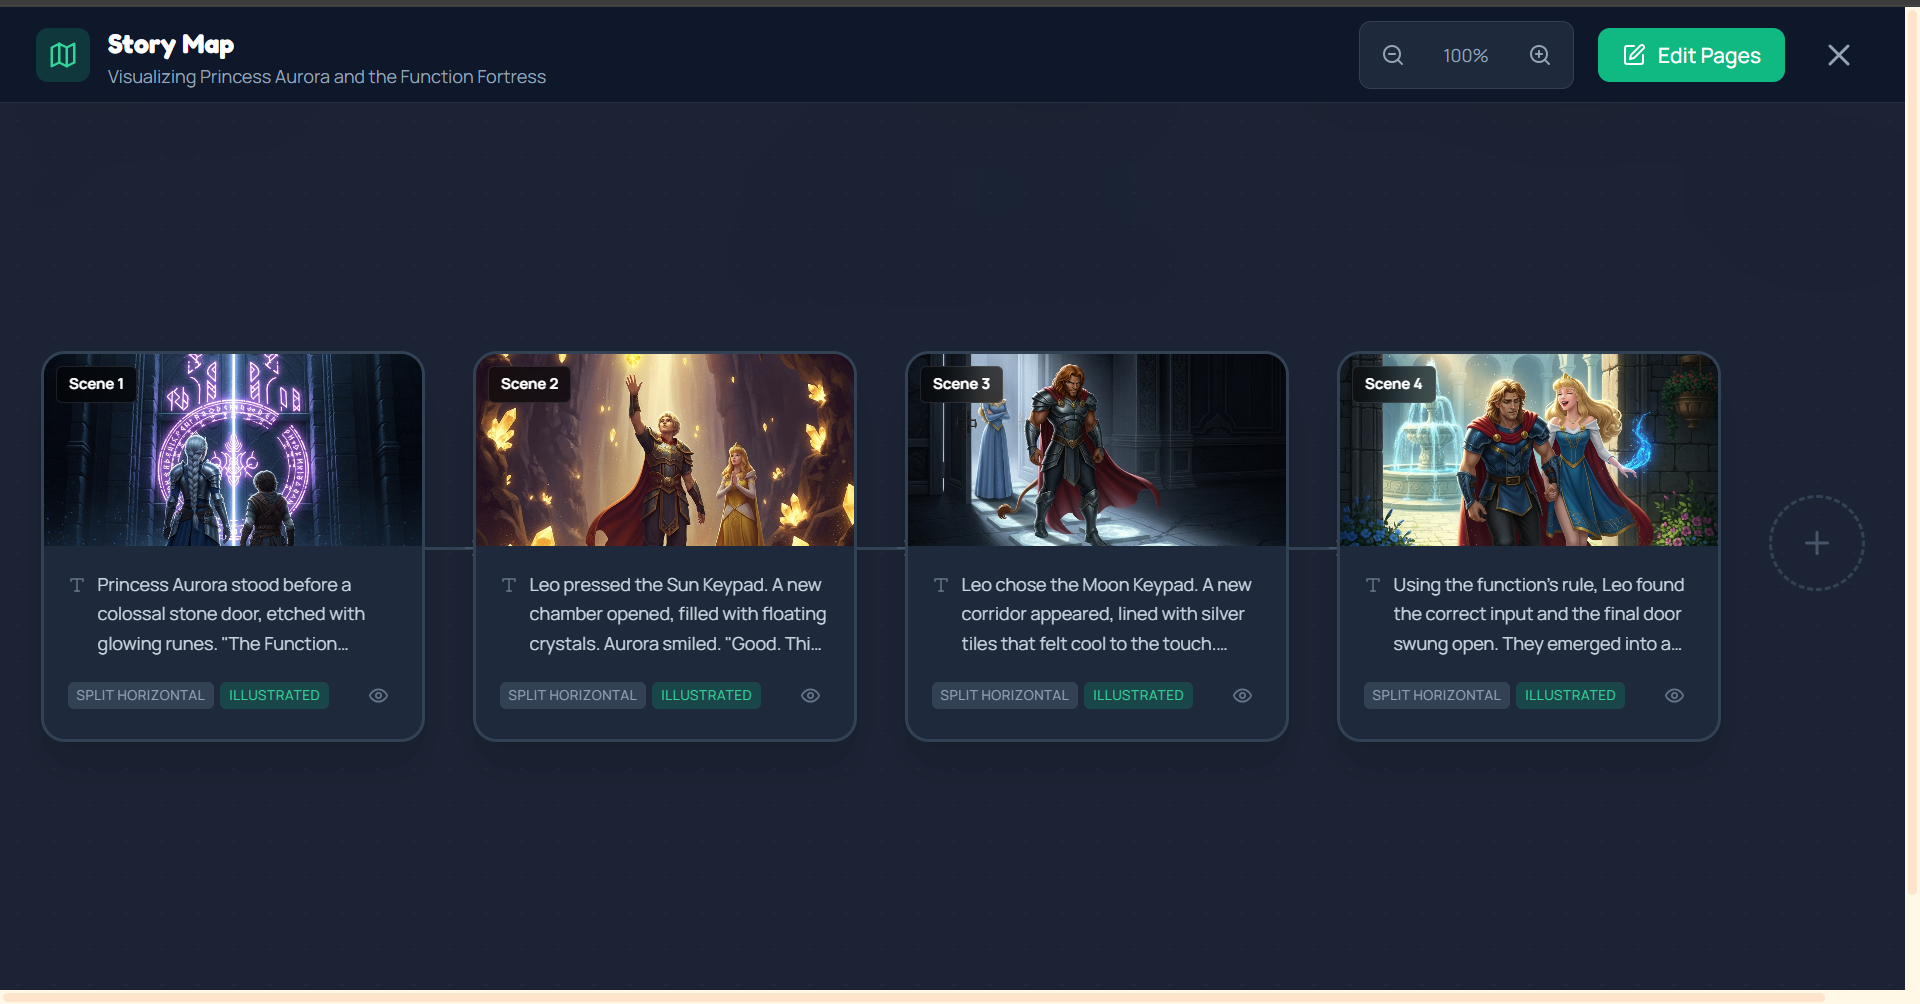Click the text icon on Scene 3 card
The height and width of the screenshot is (1004, 1920).
click(x=939, y=586)
